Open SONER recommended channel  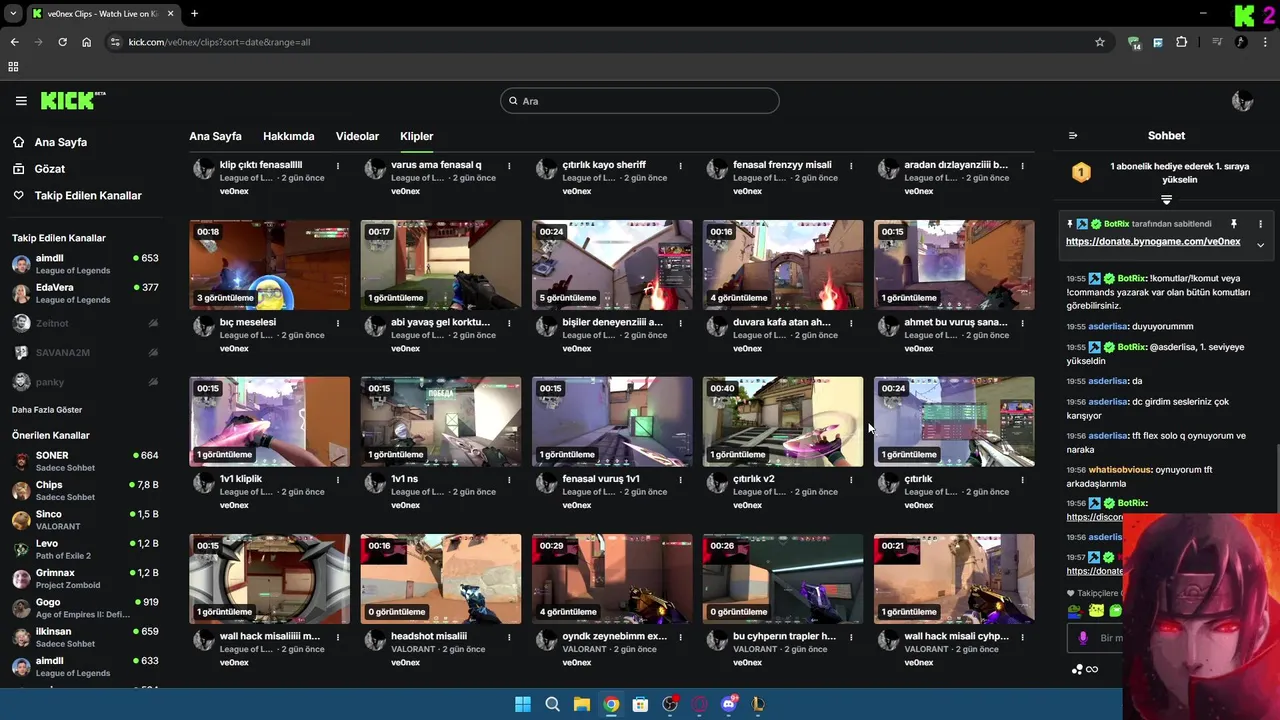click(x=85, y=461)
